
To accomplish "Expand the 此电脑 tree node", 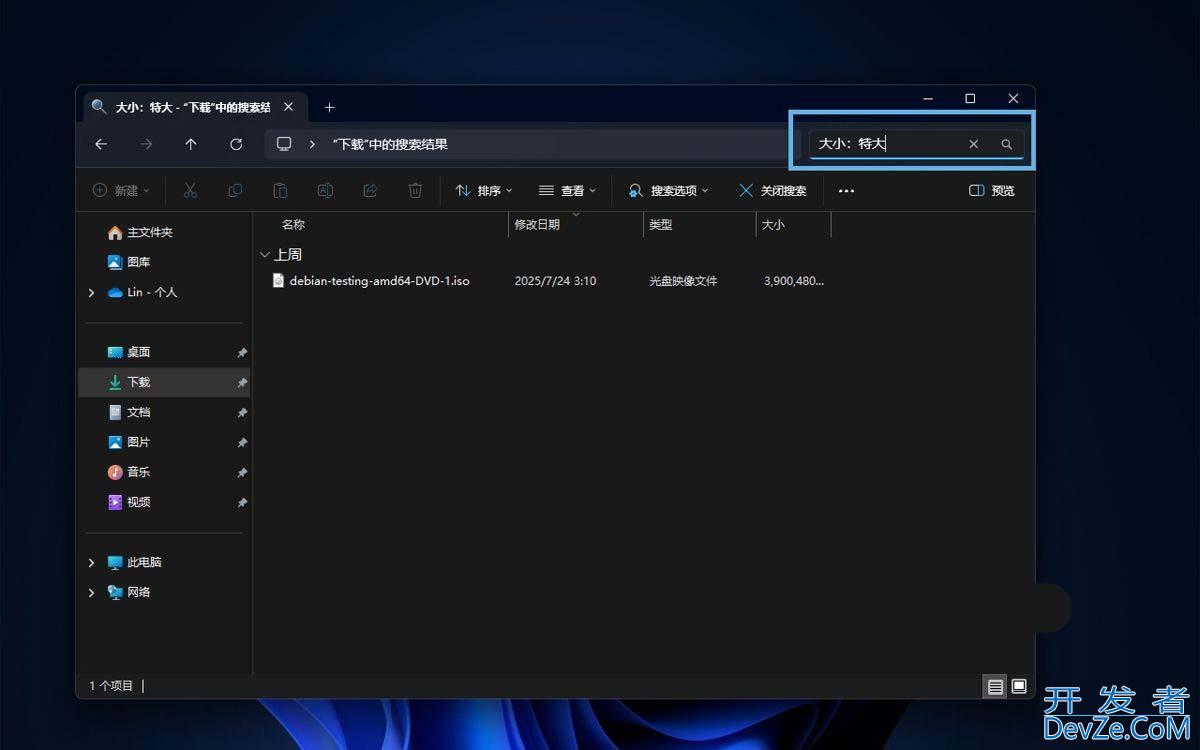I will [91, 562].
